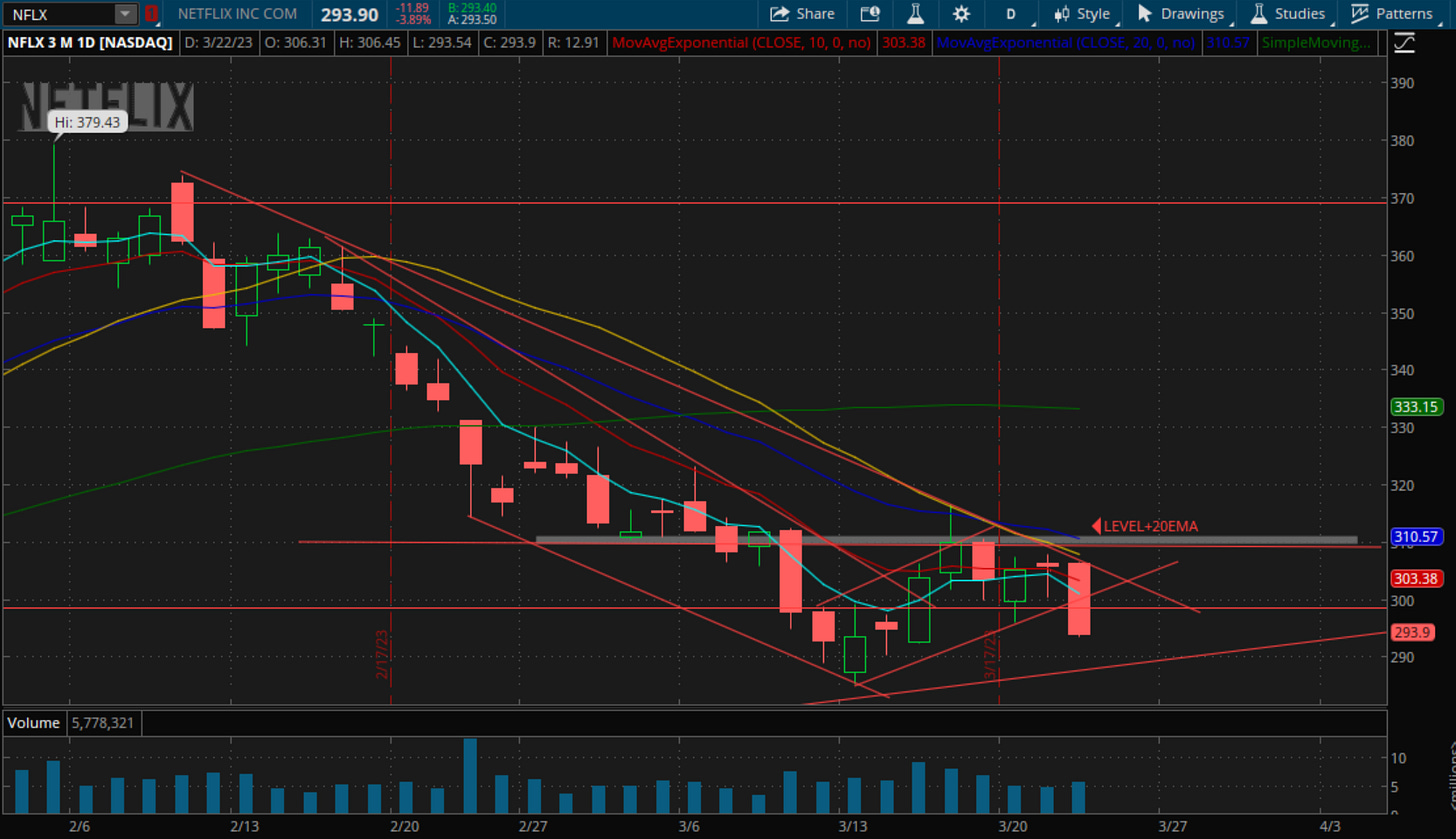Image resolution: width=1456 pixels, height=839 pixels.
Task: Click the 3/27 date on time axis
Action: coord(1172,827)
